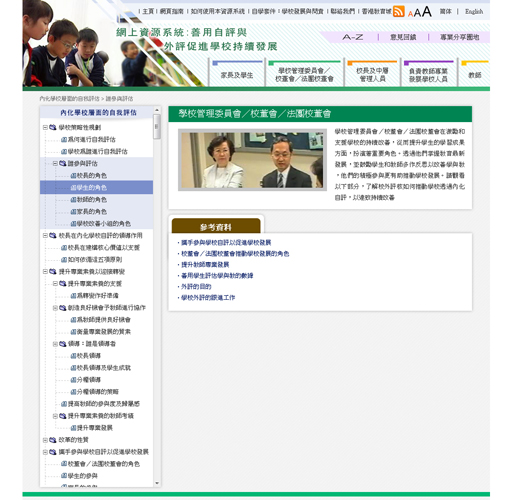Click page icon next to 校長的角色

[74, 176]
